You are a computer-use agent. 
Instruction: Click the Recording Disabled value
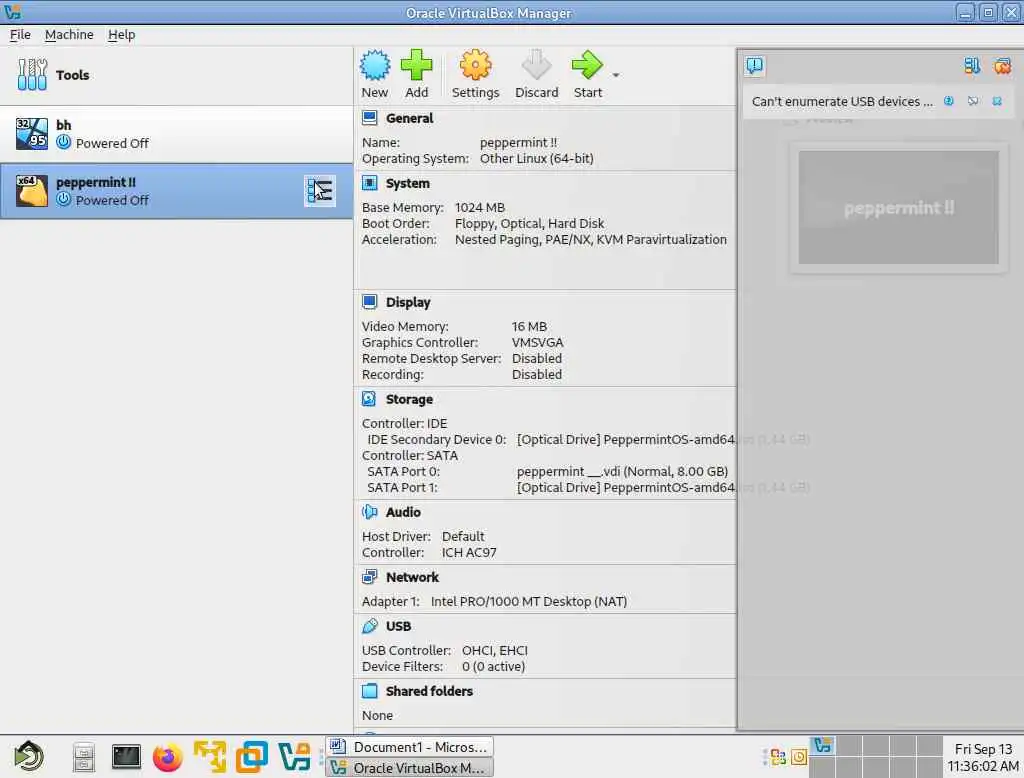(x=536, y=375)
